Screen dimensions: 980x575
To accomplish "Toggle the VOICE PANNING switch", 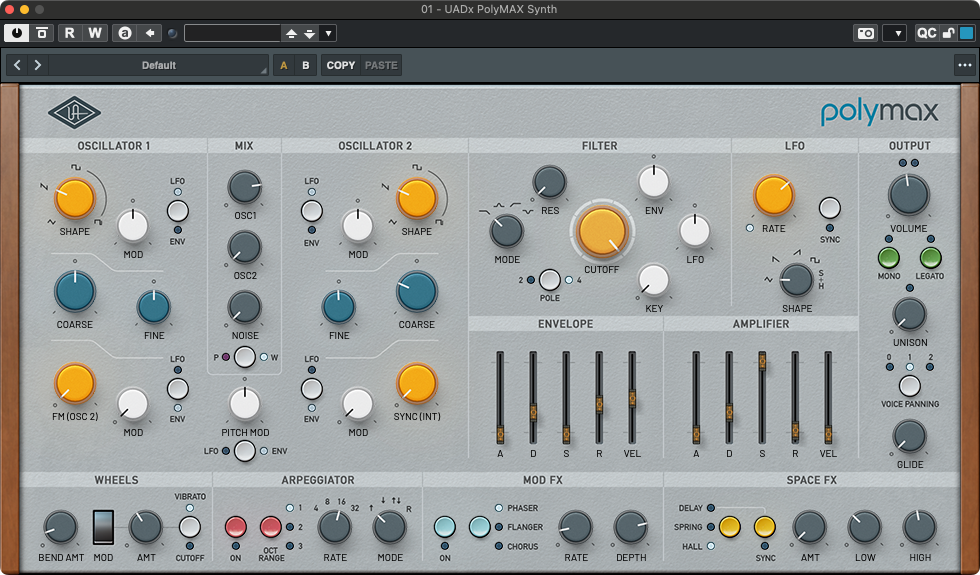I will (909, 386).
